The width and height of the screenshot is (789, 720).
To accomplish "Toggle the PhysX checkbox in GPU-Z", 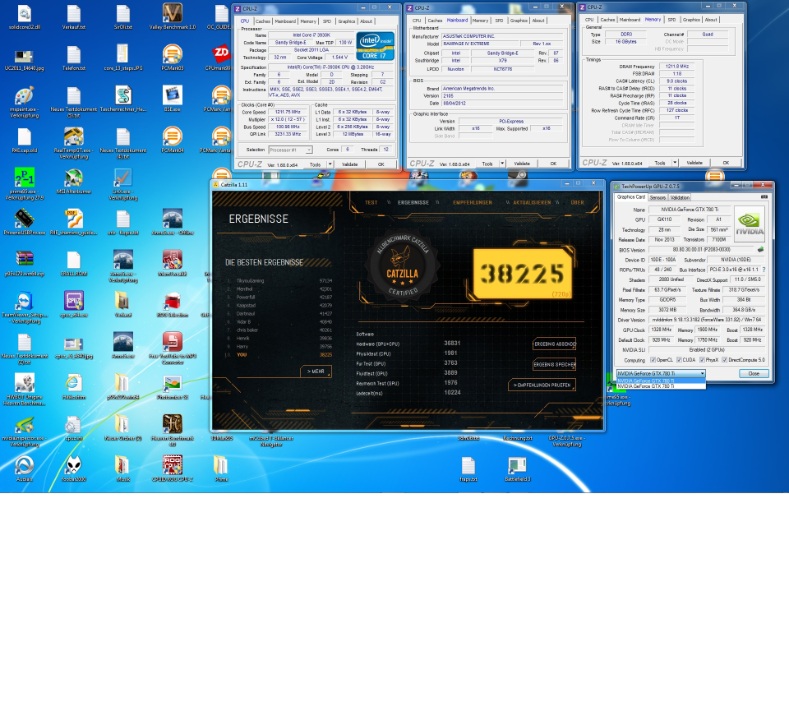I will (701, 360).
